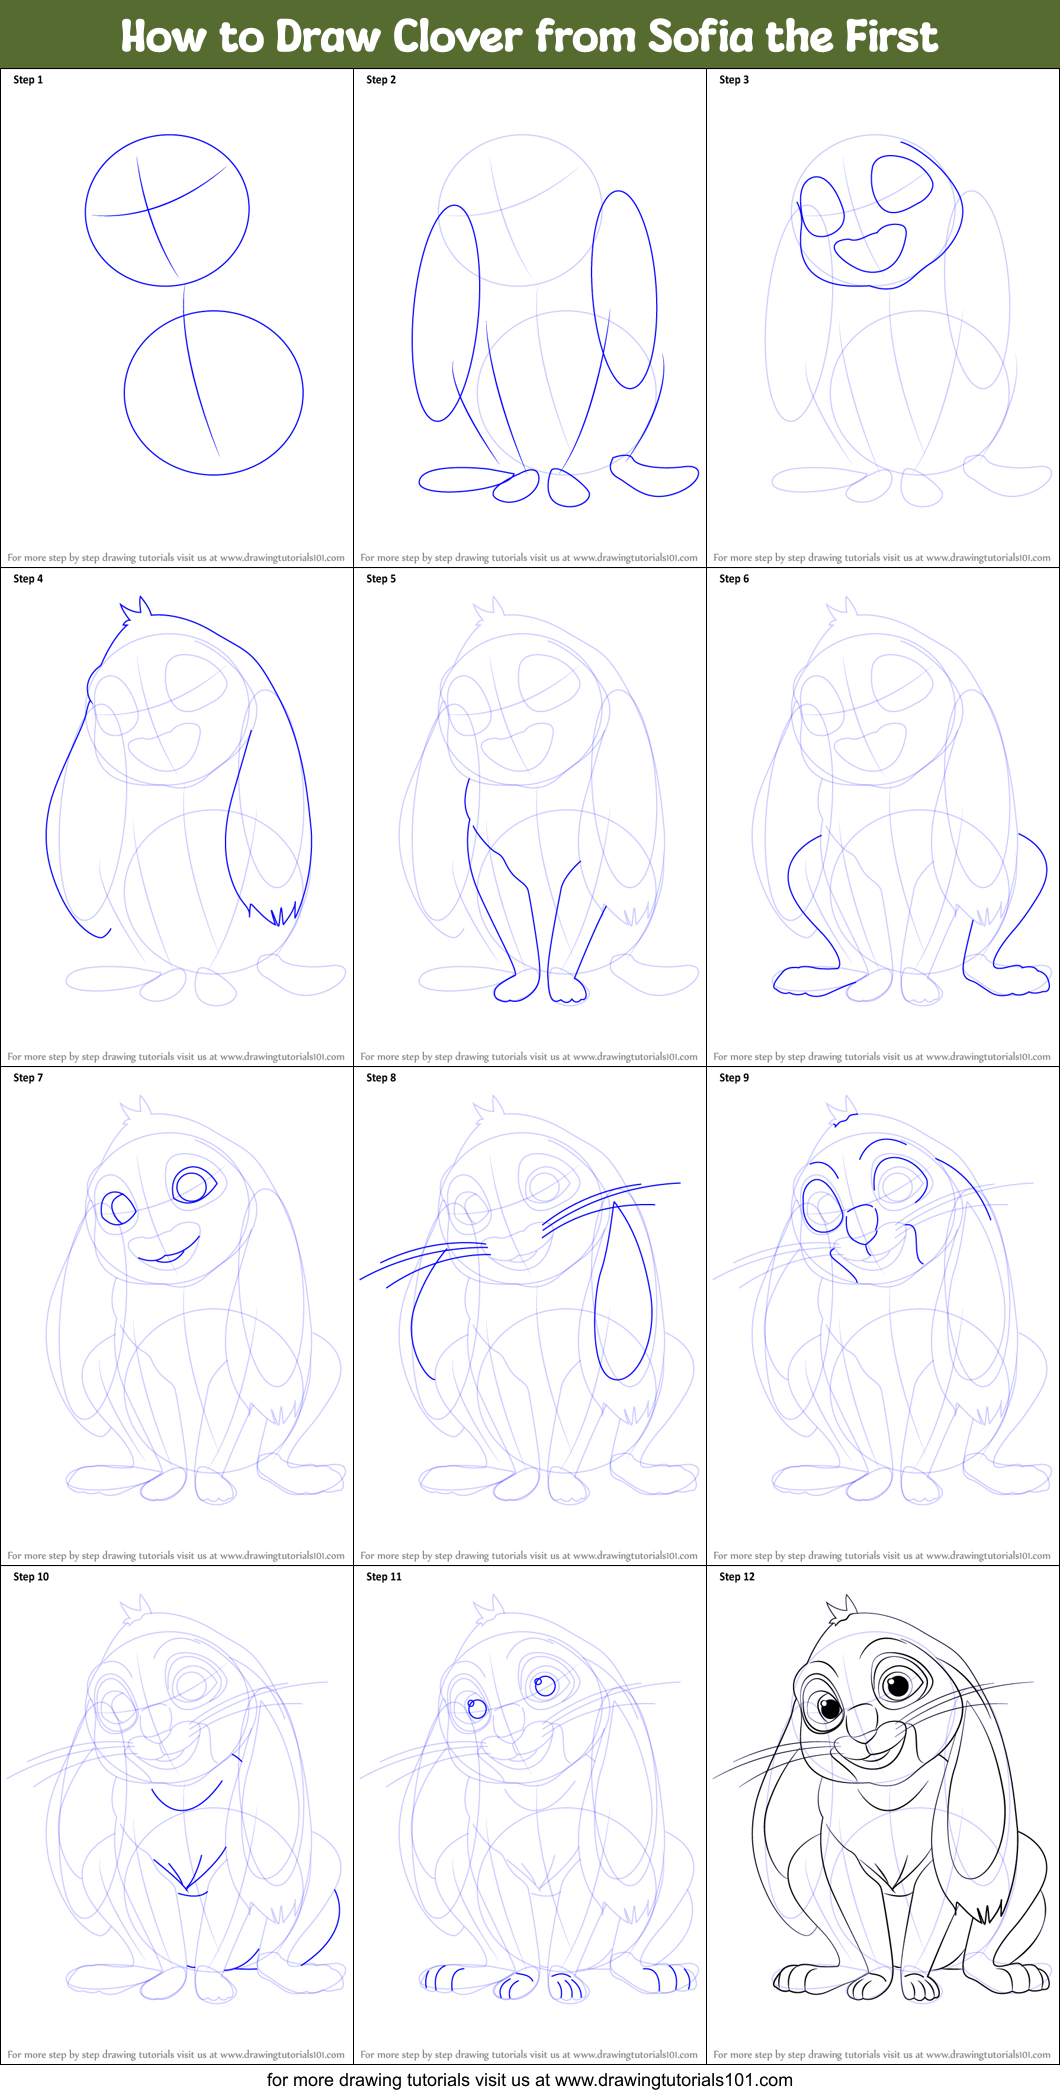The image size is (1060, 2095).
Task: Click the 'Step 2' label
Action: pos(381,80)
